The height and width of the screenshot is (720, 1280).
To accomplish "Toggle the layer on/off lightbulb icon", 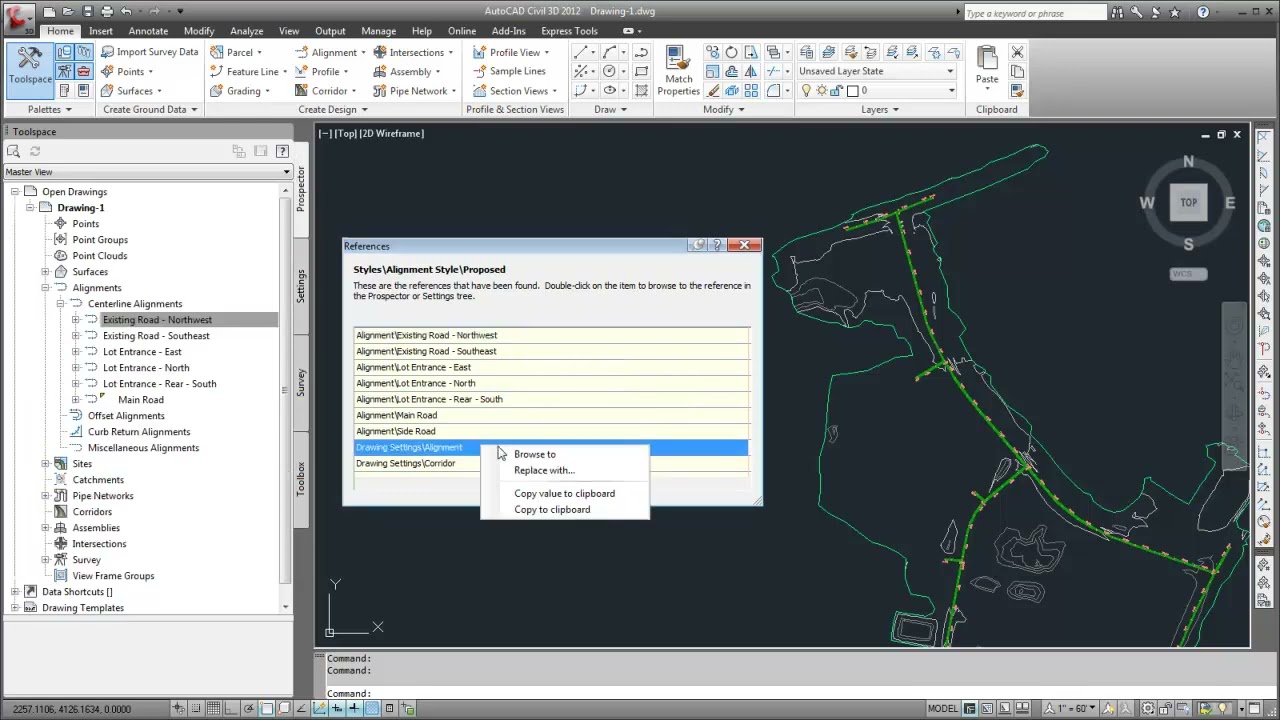I will click(x=806, y=91).
